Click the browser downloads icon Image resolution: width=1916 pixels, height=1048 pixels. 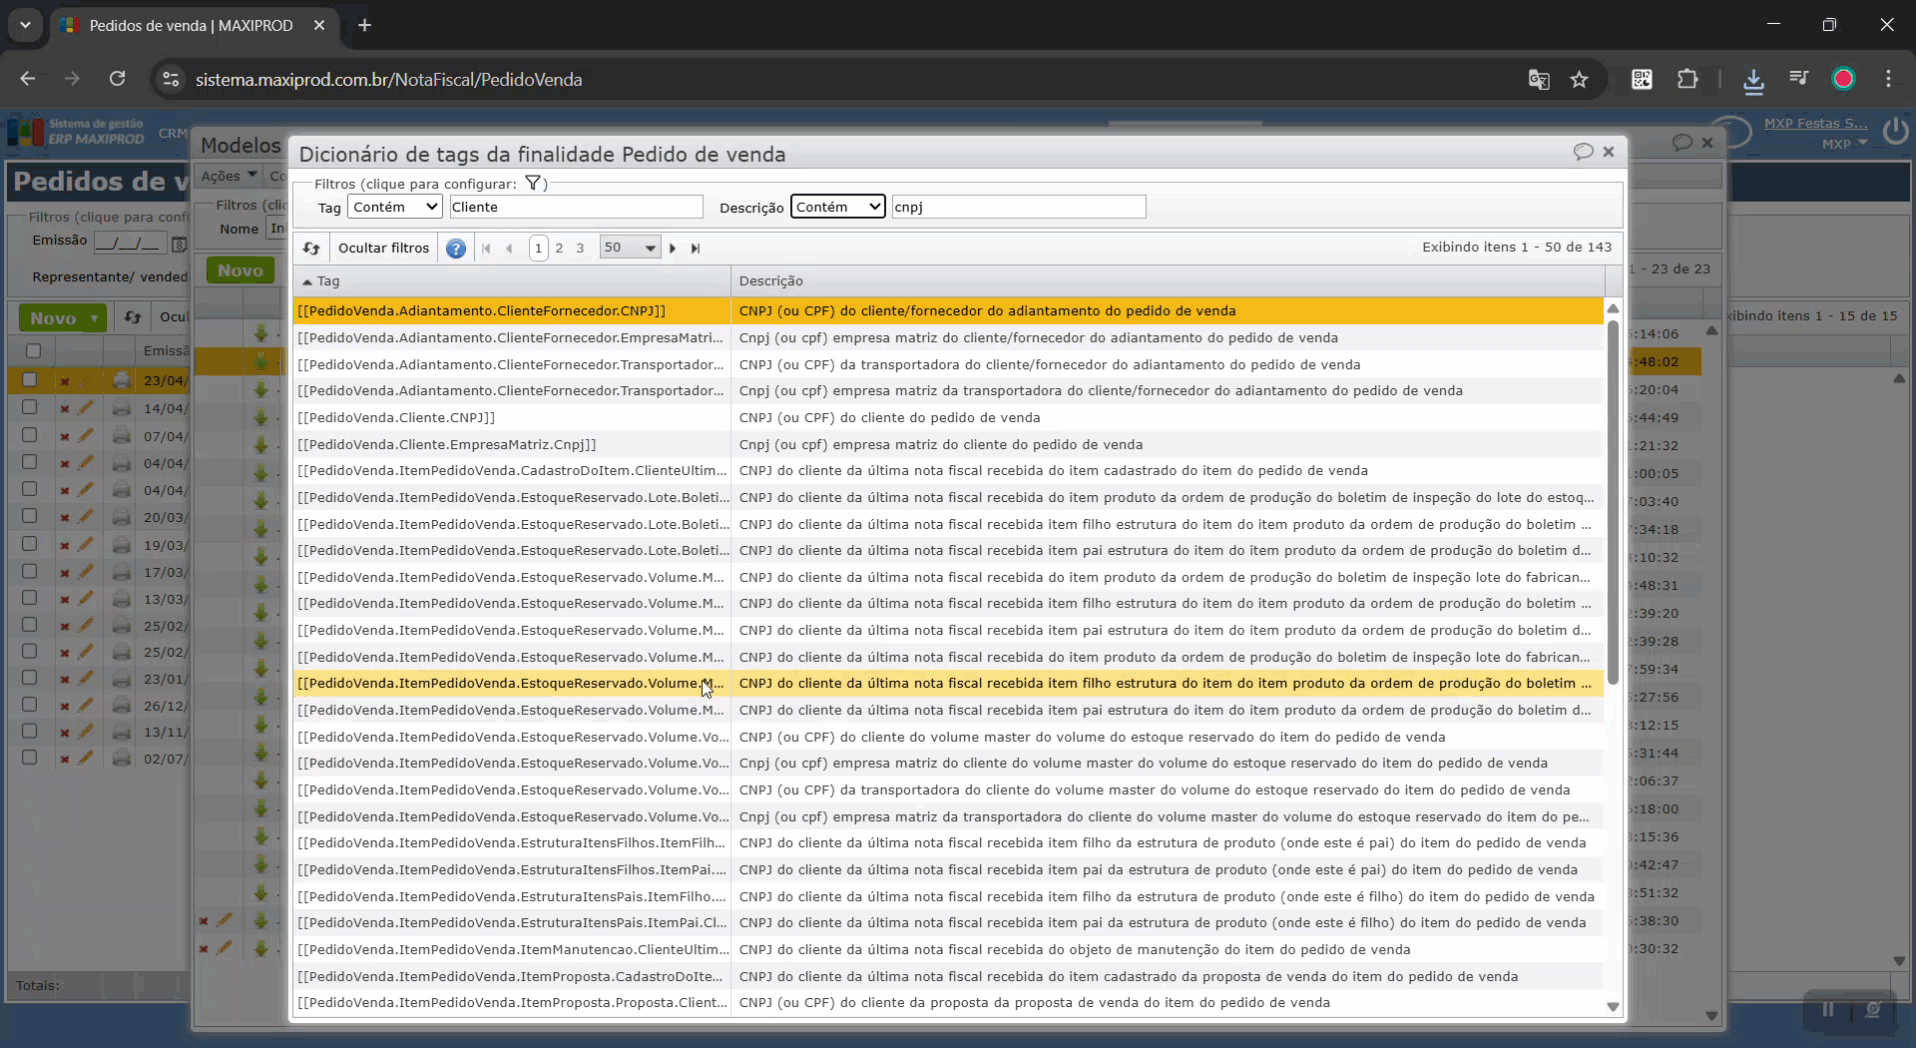[x=1753, y=80]
